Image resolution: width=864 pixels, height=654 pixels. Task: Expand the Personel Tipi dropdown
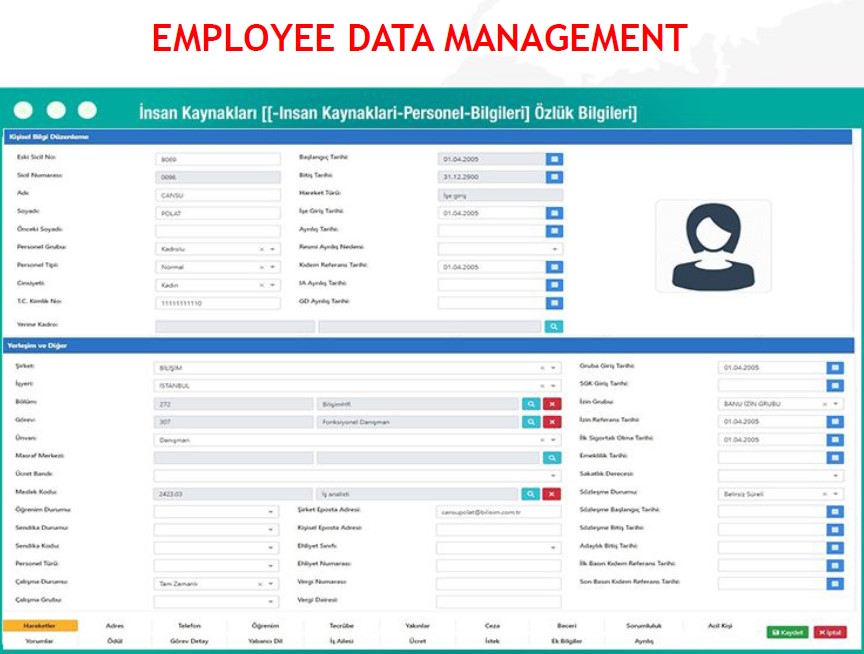(x=272, y=267)
